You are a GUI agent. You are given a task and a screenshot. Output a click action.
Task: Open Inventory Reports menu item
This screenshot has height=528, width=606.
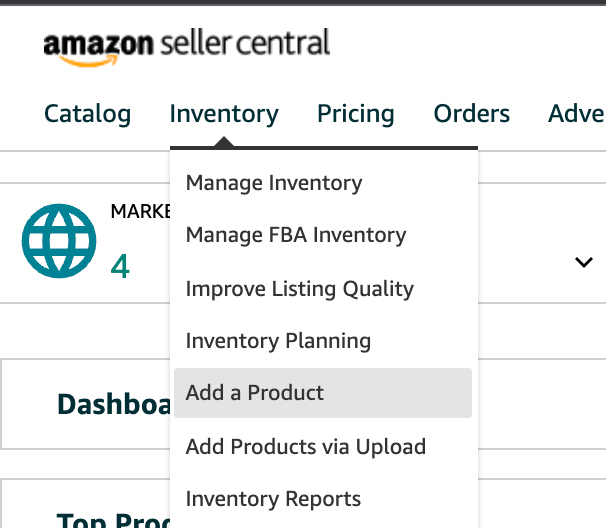point(273,499)
